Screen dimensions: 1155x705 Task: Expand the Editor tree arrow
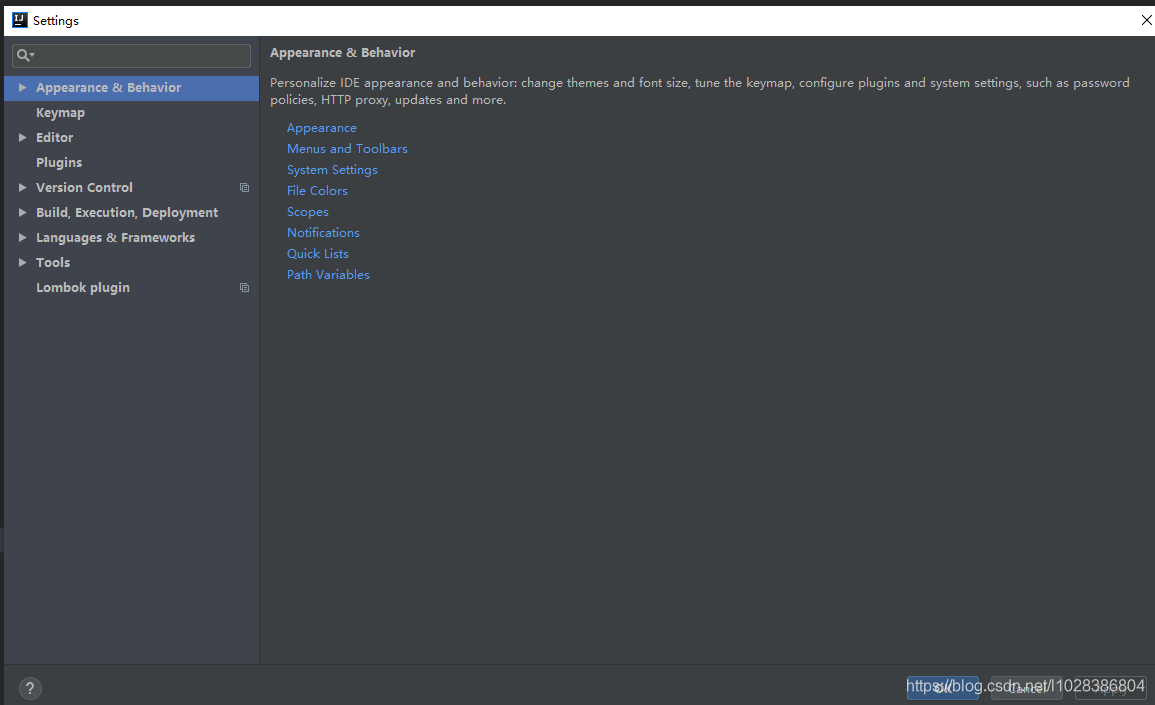point(22,138)
